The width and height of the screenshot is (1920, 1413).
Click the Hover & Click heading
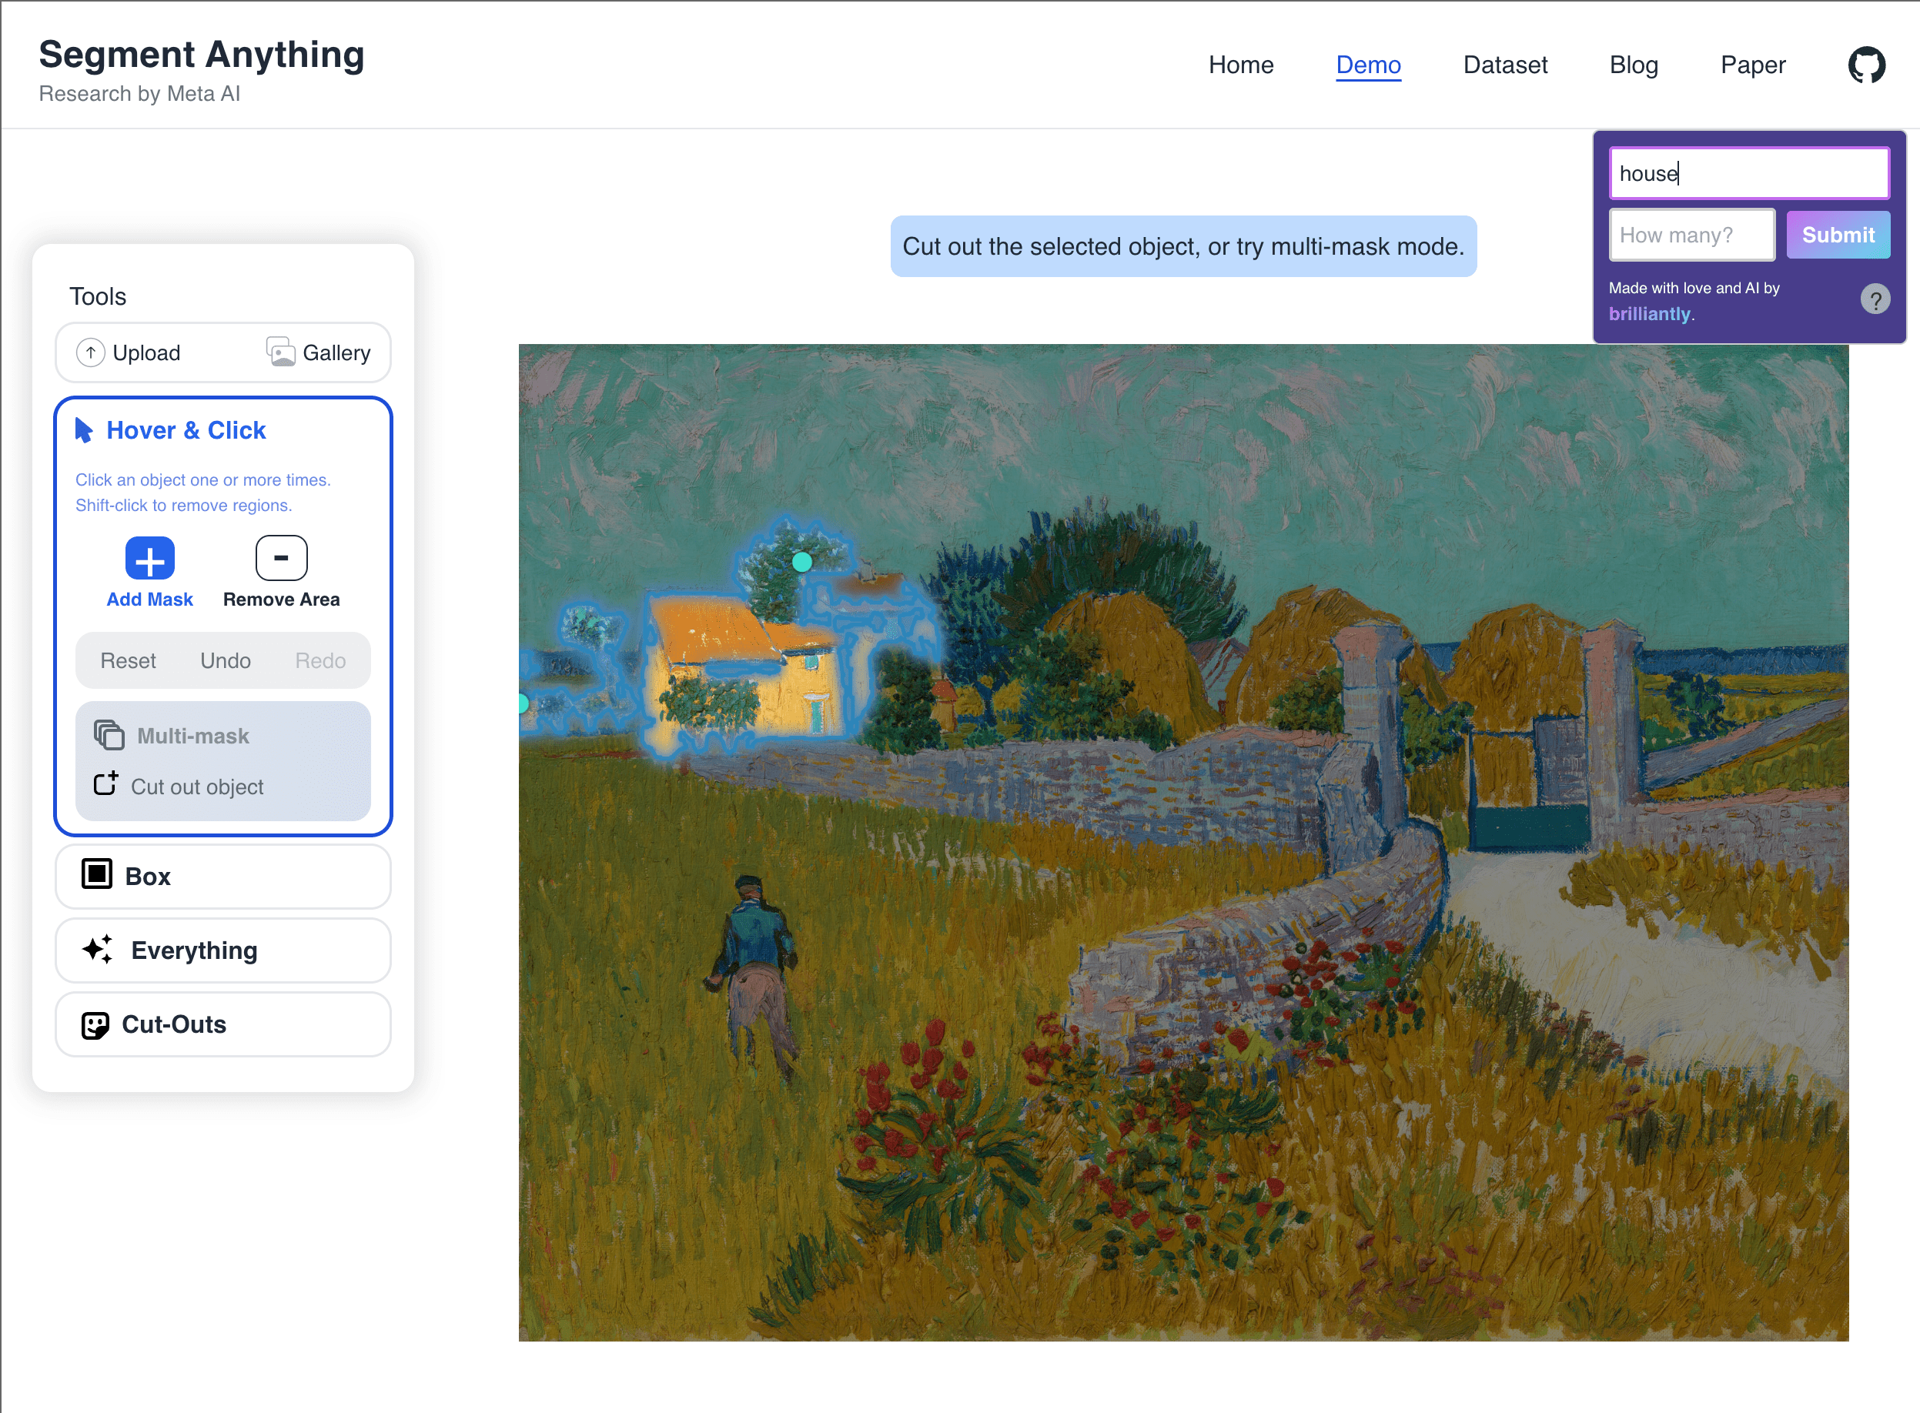tap(186, 430)
